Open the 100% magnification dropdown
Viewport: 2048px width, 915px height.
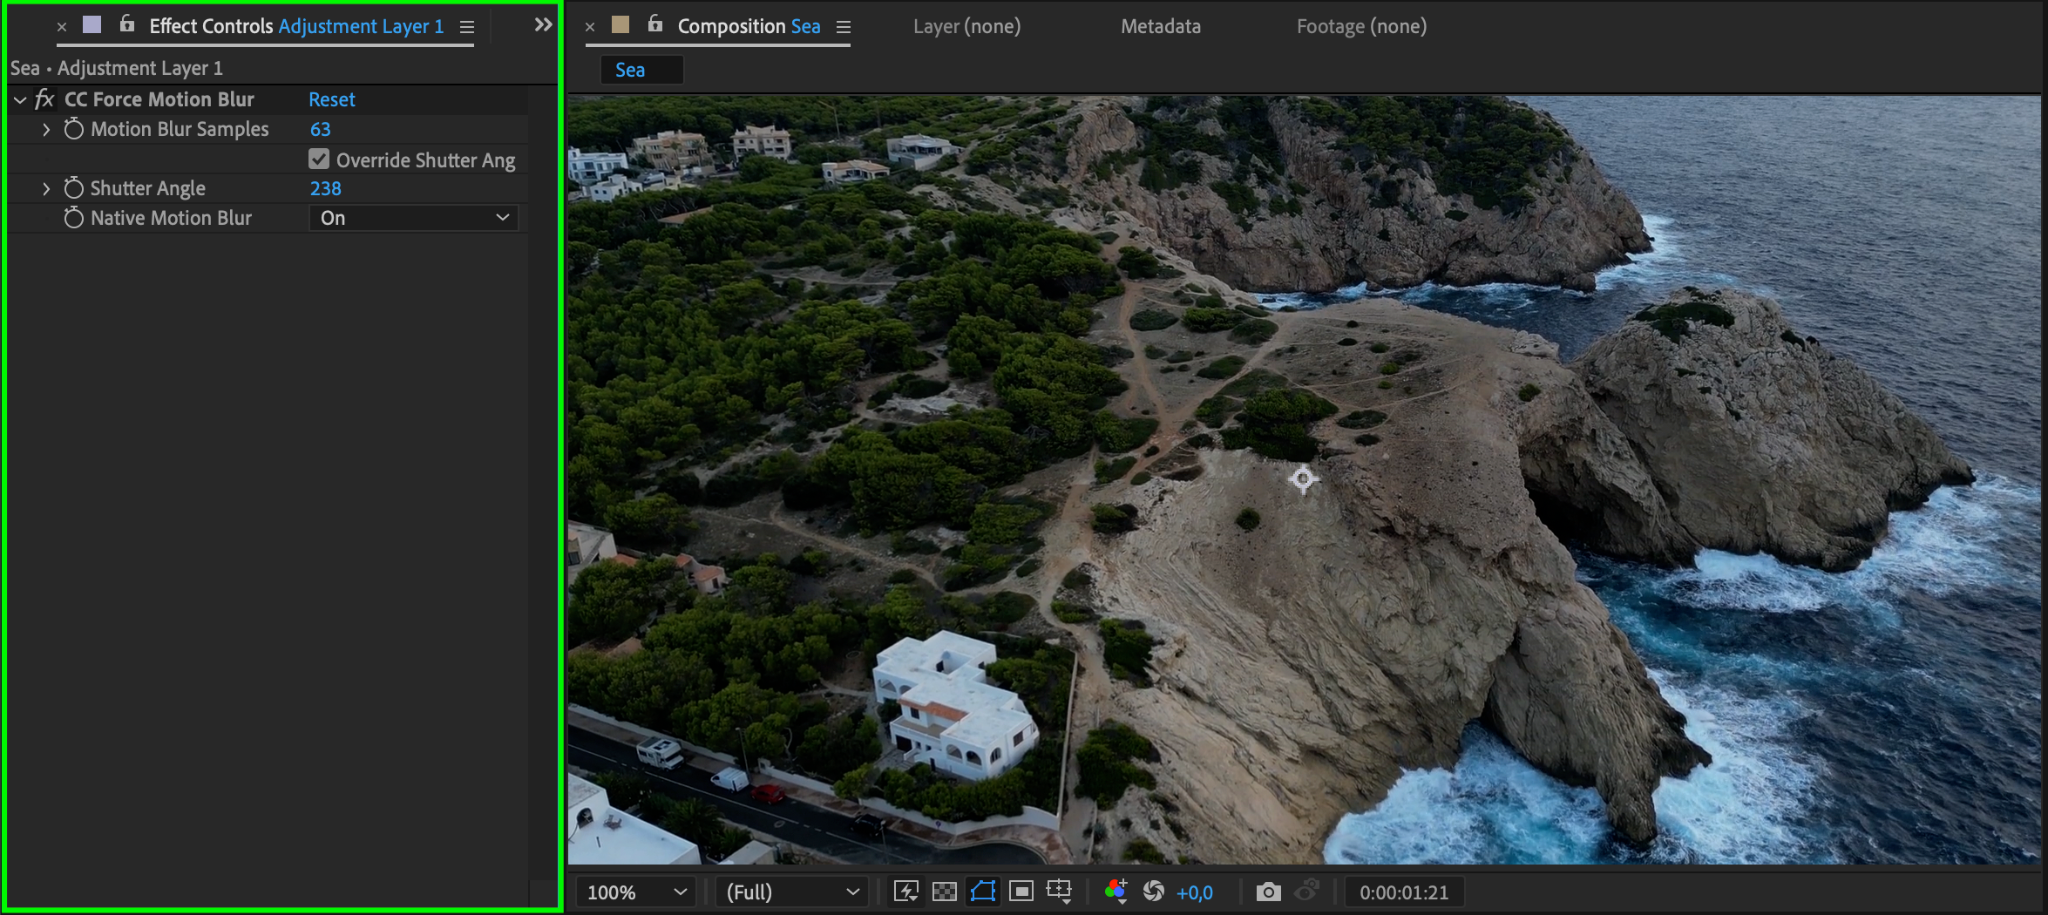[636, 892]
